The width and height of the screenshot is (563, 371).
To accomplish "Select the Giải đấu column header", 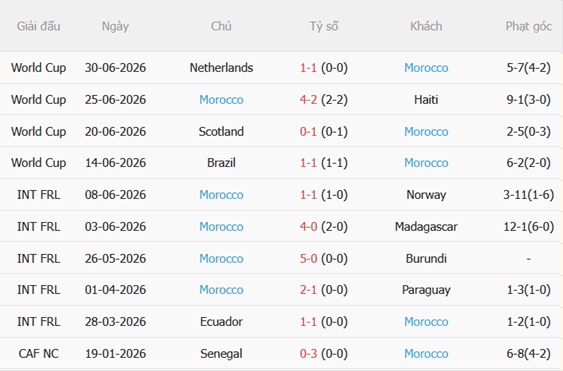I will pos(38,26).
